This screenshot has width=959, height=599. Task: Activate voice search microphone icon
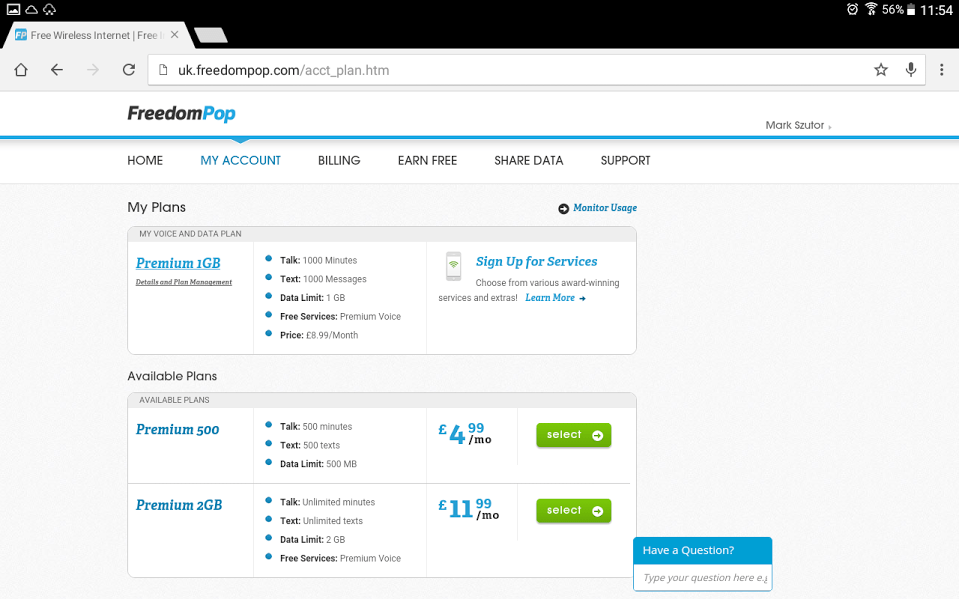[911, 70]
